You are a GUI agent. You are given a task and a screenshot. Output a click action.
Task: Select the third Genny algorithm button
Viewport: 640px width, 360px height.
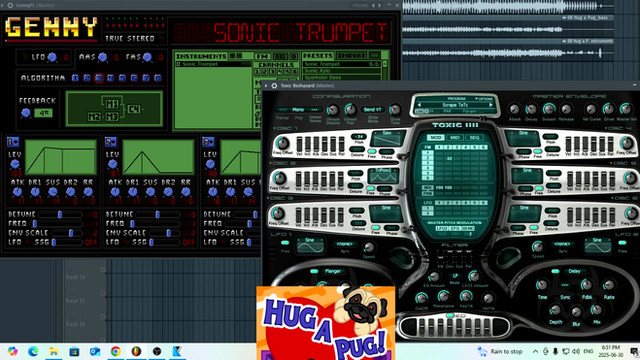[99, 78]
